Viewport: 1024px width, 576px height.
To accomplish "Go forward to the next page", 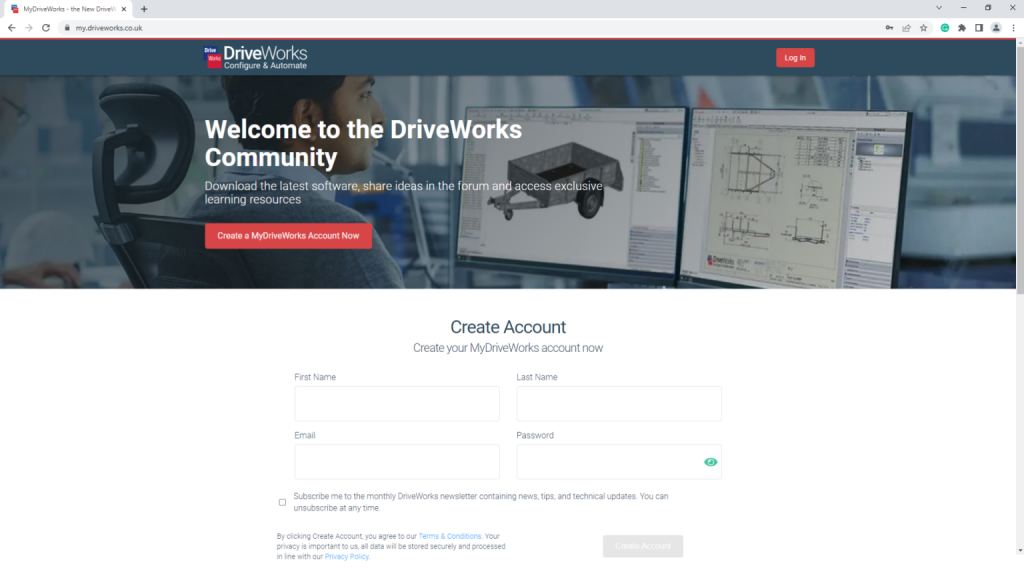I will (29, 28).
